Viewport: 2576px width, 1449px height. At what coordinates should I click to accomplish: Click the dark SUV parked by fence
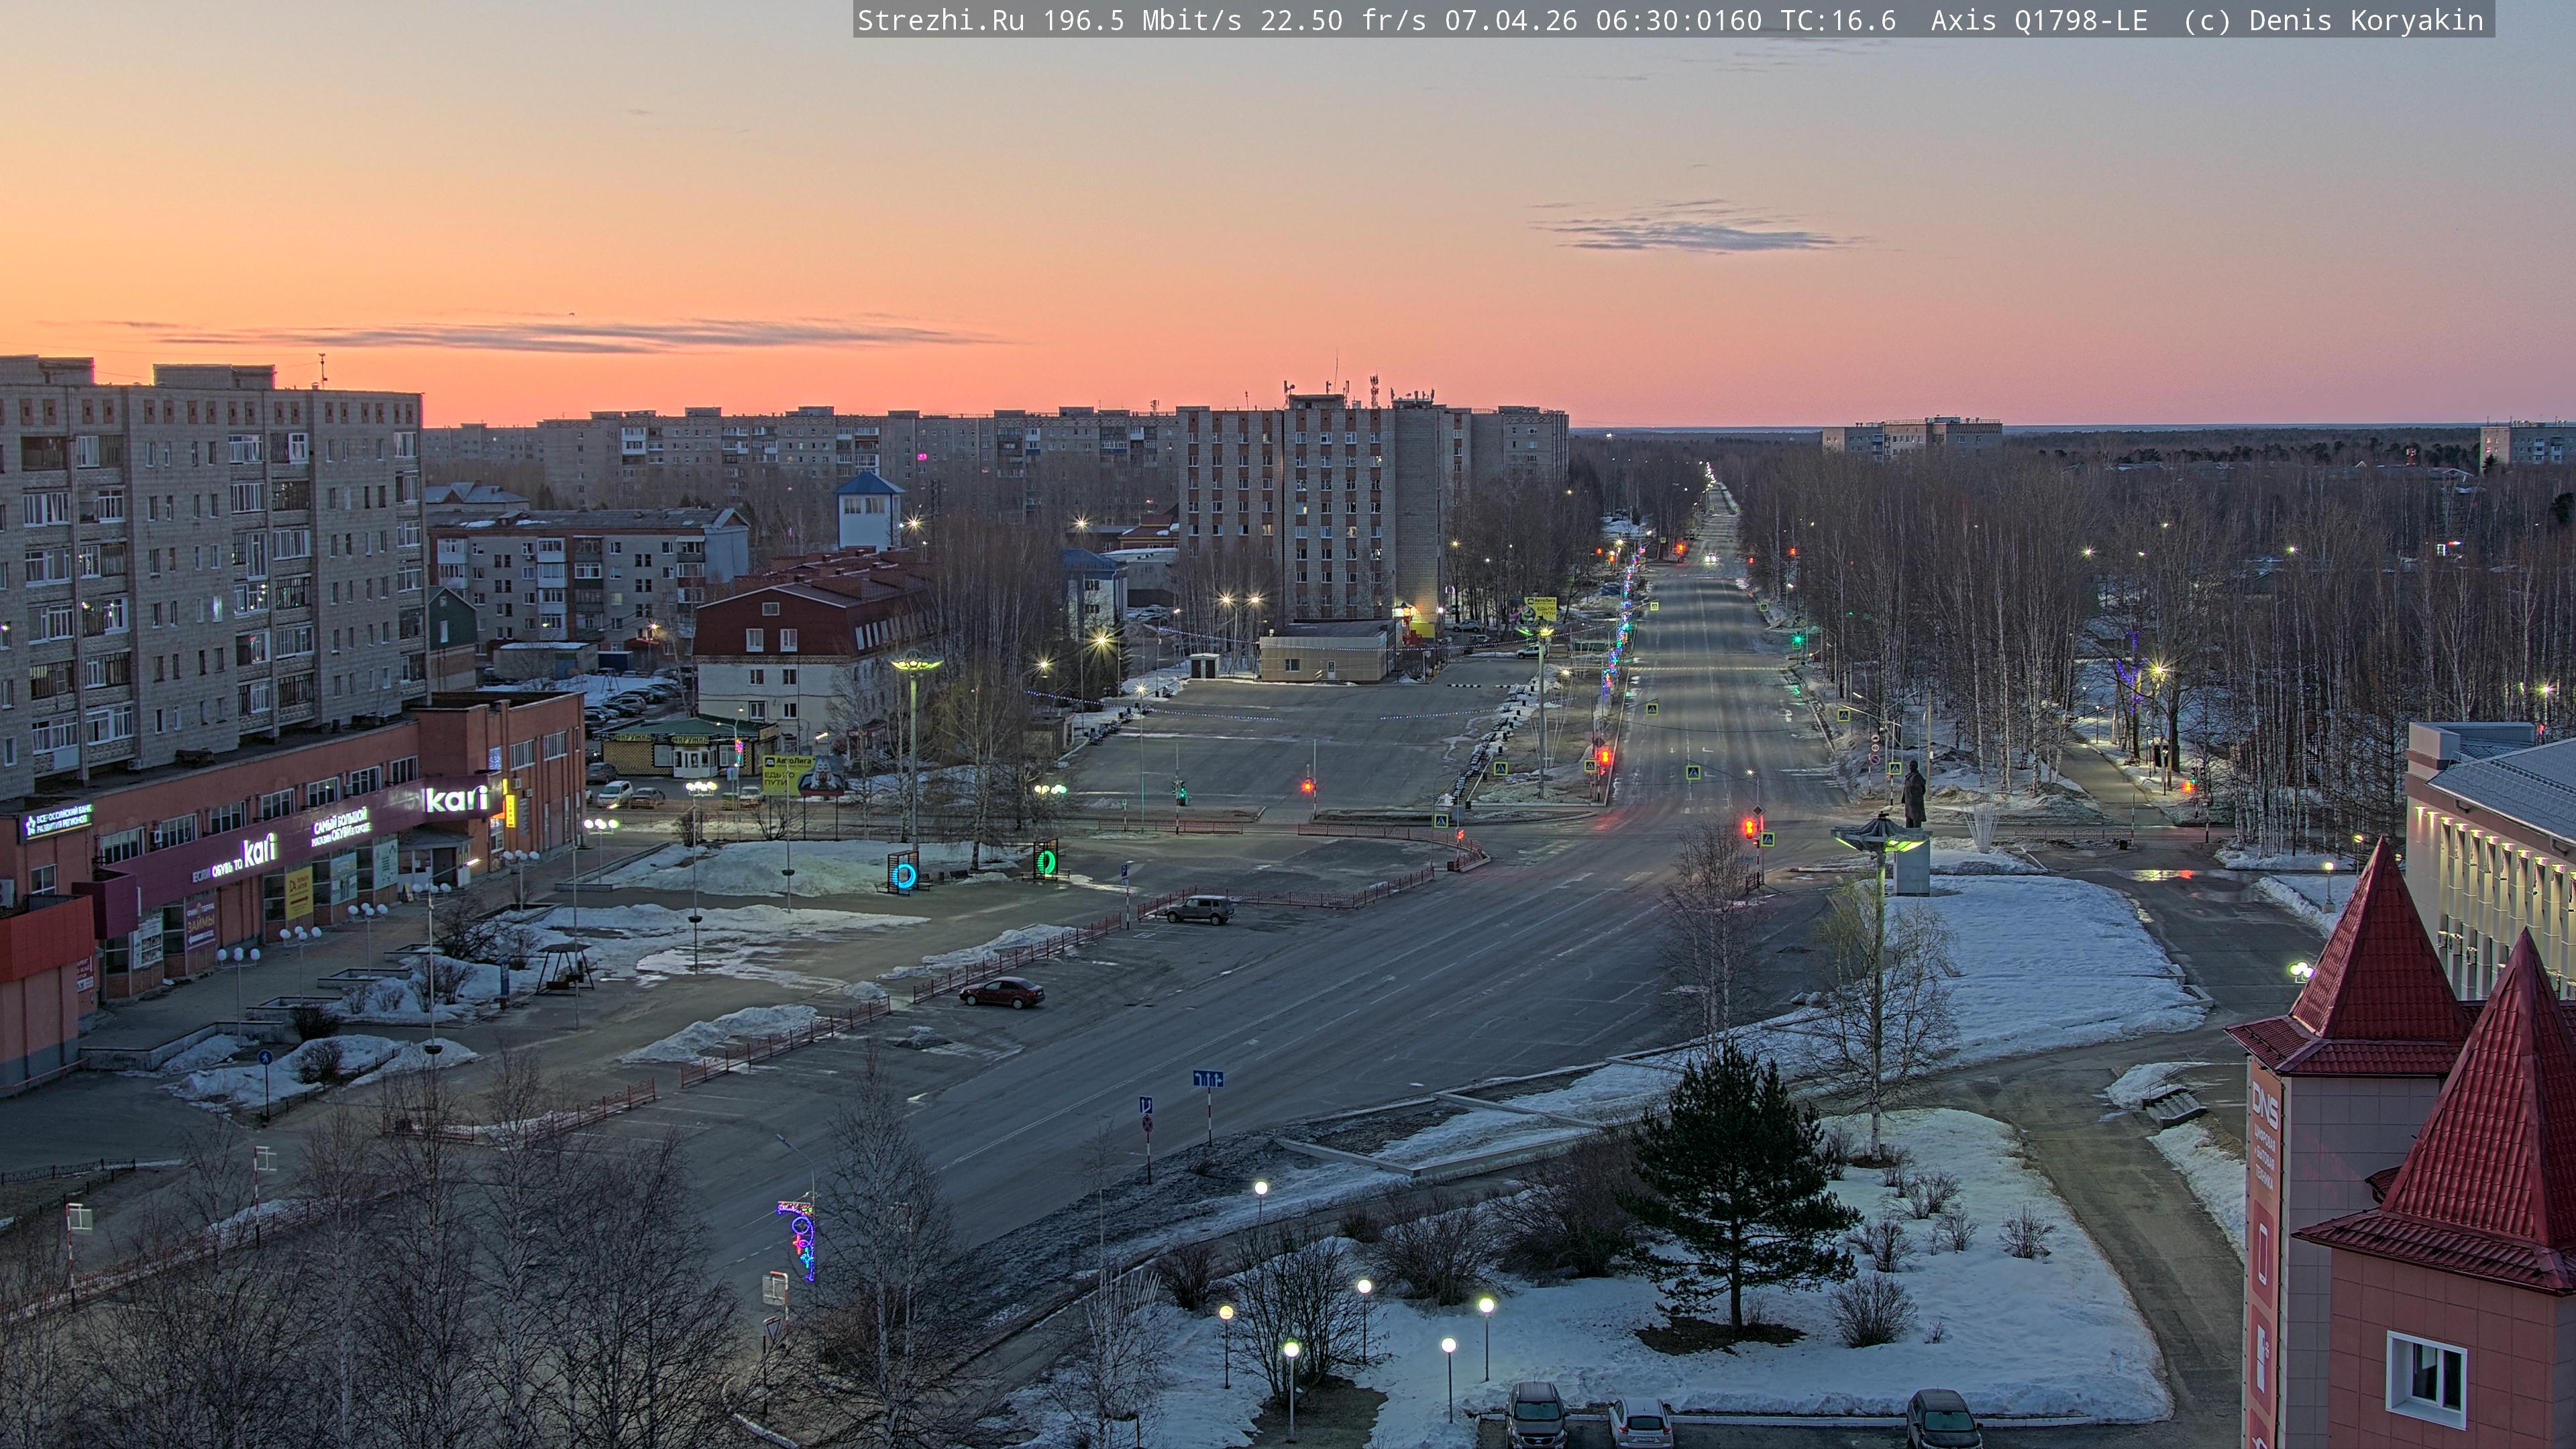pyautogui.click(x=1199, y=909)
